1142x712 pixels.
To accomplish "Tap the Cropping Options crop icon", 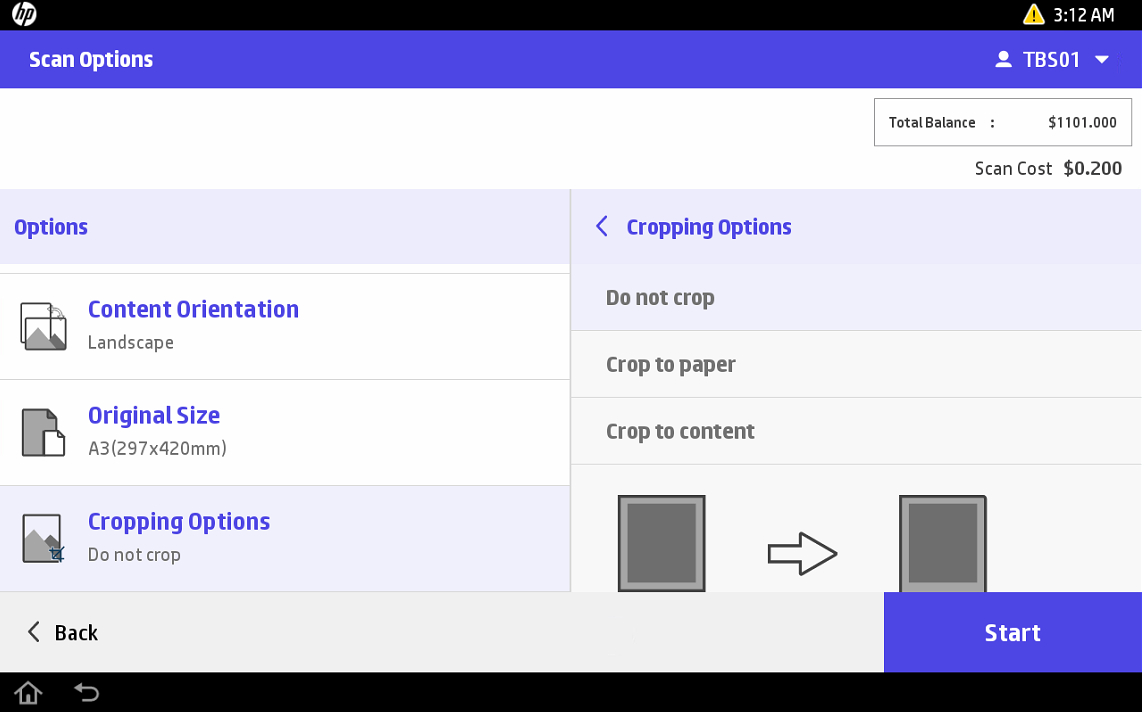I will pyautogui.click(x=43, y=538).
